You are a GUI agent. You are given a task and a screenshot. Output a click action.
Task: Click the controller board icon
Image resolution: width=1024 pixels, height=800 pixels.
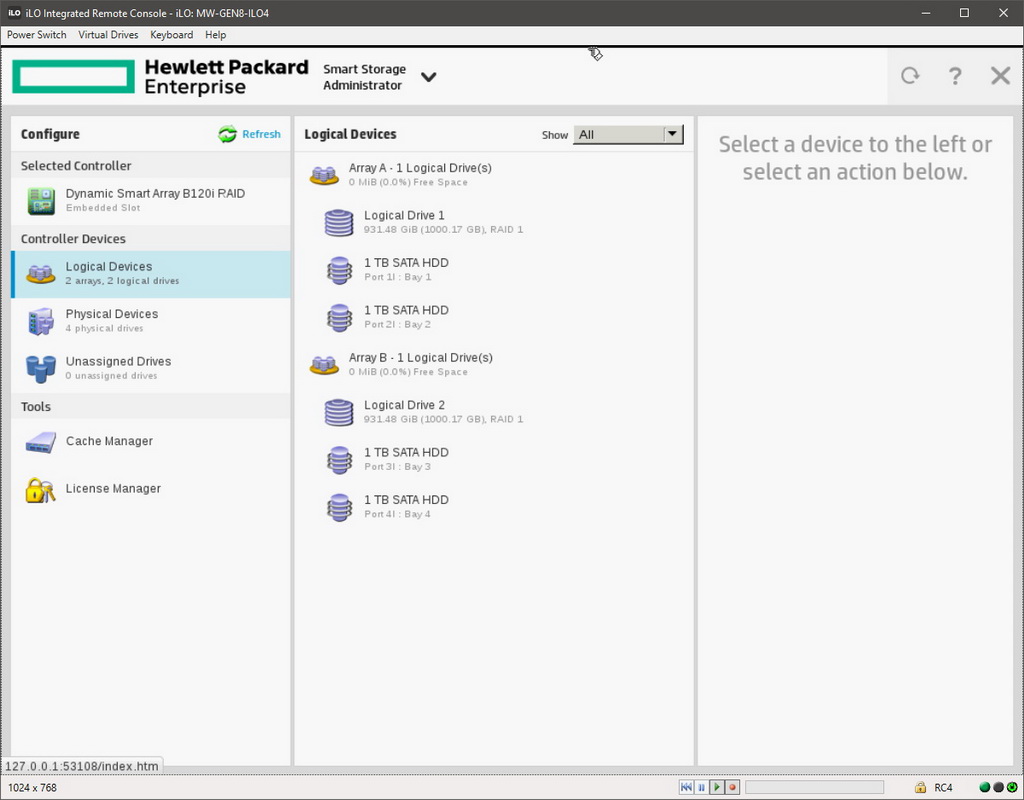pos(40,200)
